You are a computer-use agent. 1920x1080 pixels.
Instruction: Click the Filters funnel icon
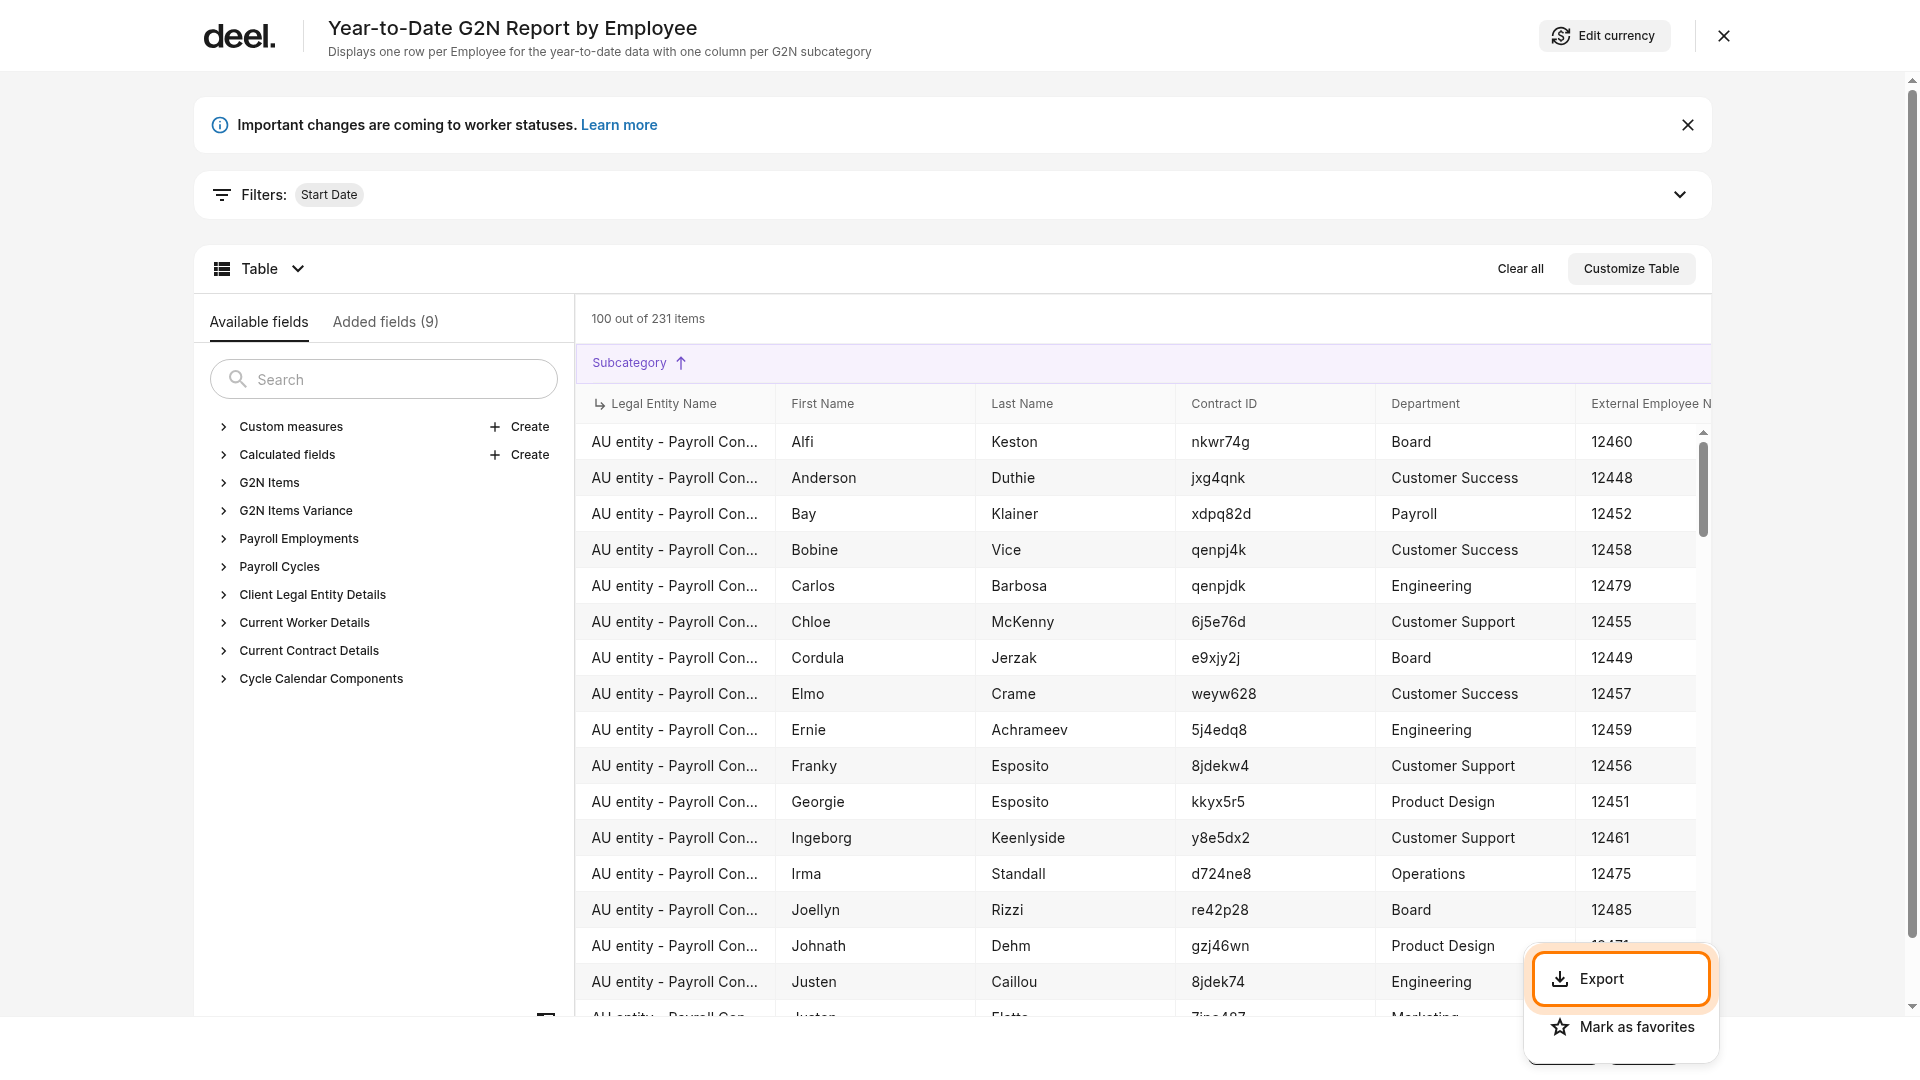[222, 195]
